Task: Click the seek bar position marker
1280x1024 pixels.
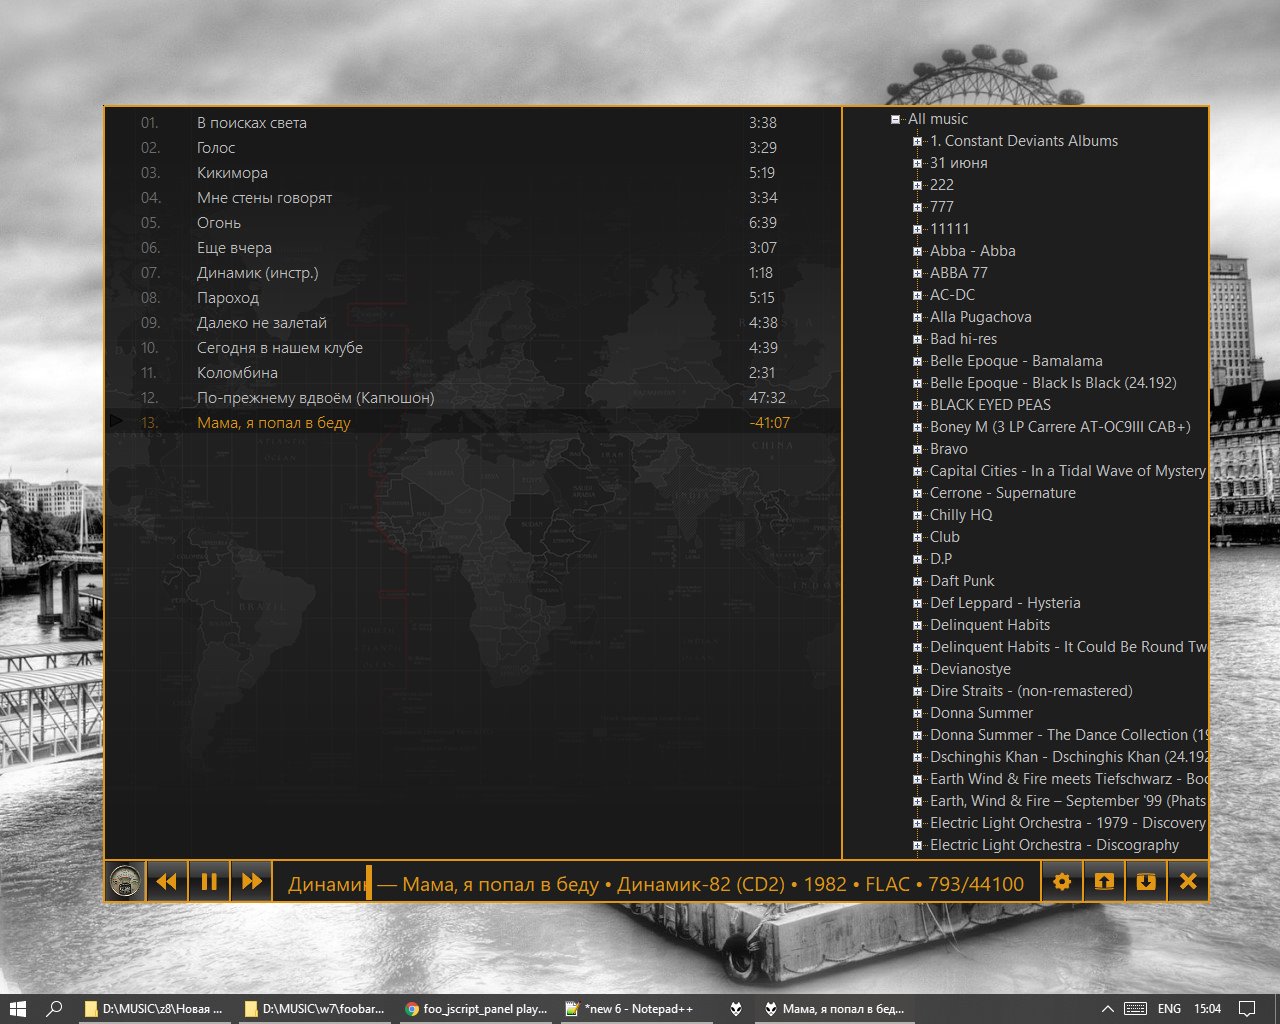Action: (x=369, y=882)
